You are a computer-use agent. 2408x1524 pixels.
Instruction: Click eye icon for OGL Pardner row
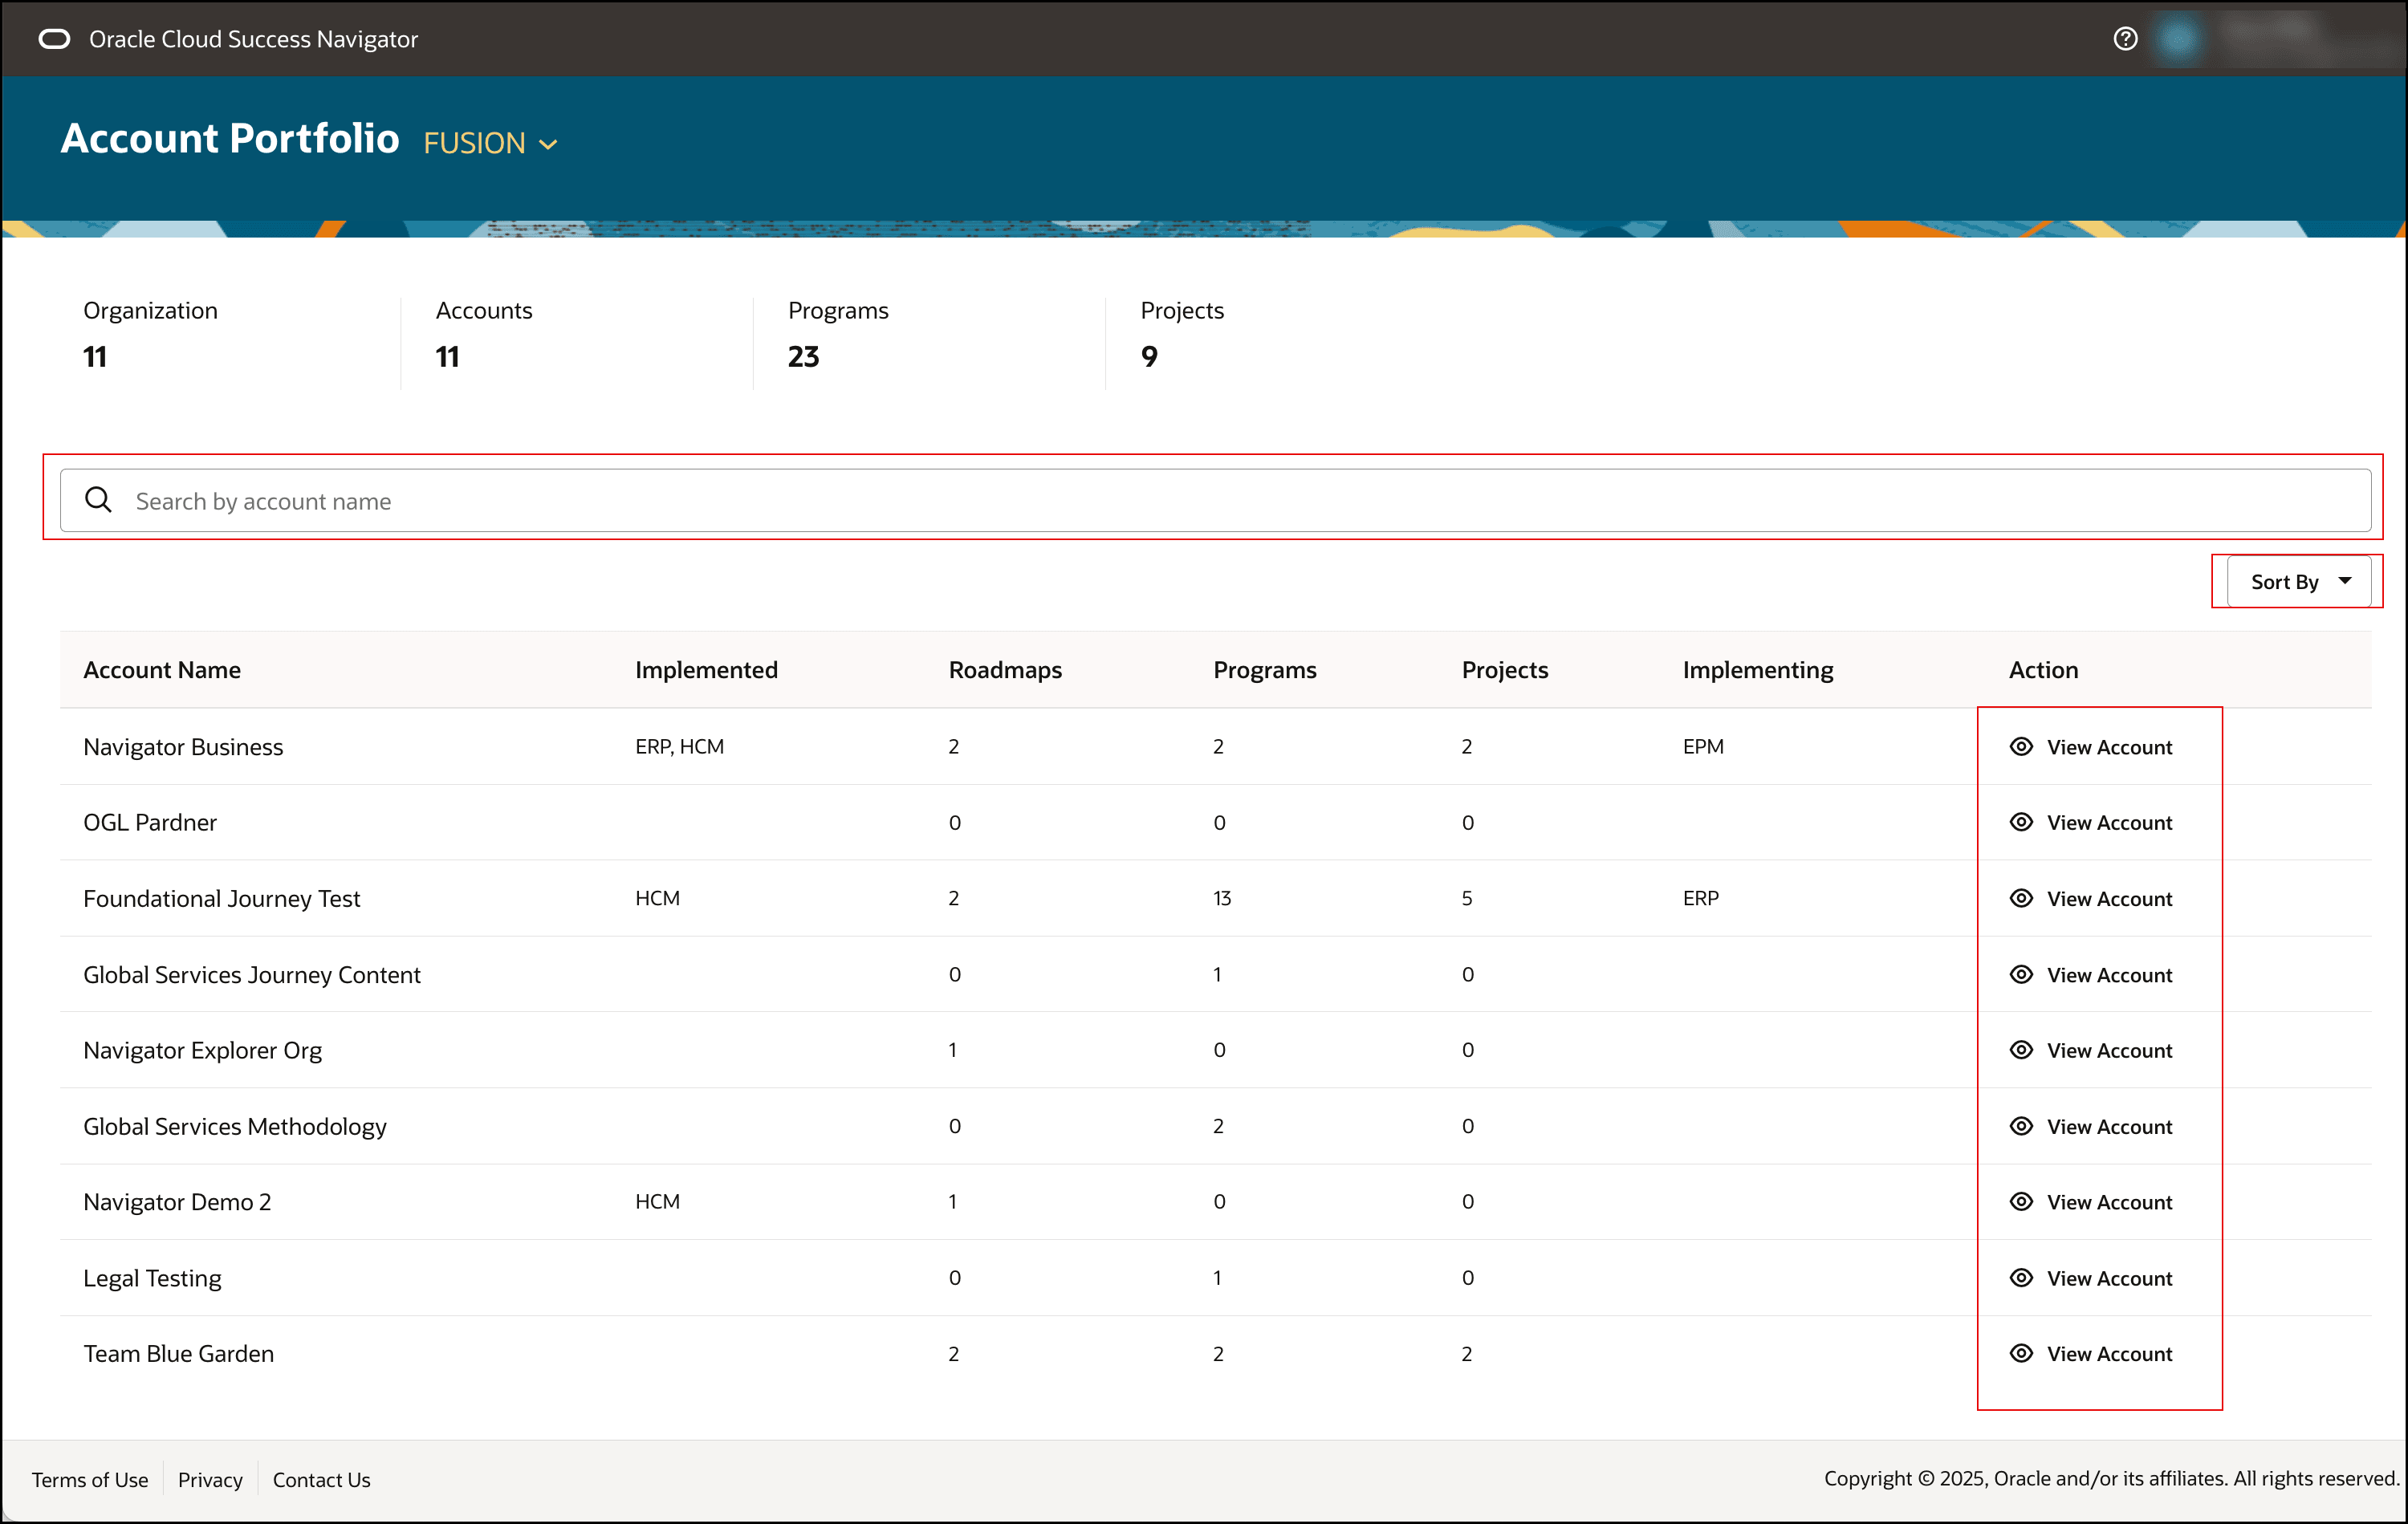pyautogui.click(x=2021, y=822)
